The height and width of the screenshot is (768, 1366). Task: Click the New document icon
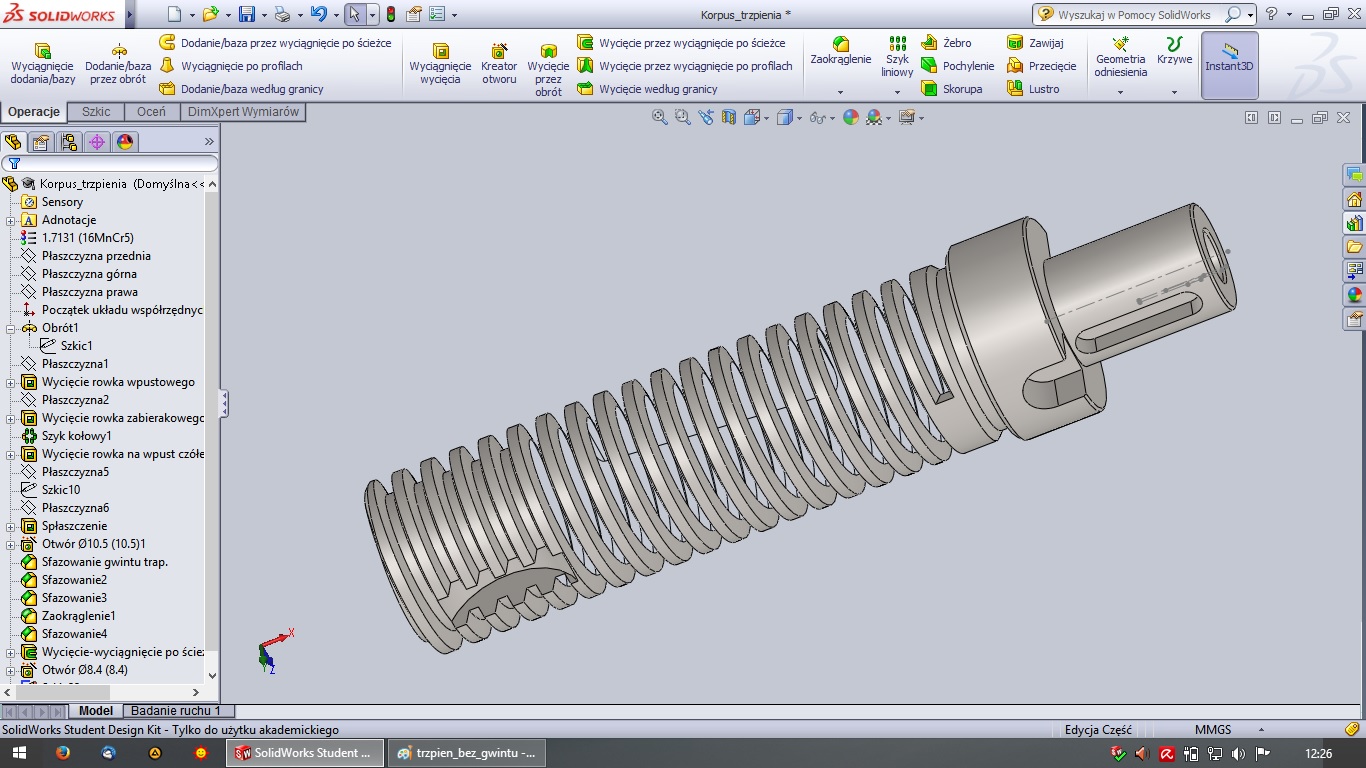(x=174, y=14)
